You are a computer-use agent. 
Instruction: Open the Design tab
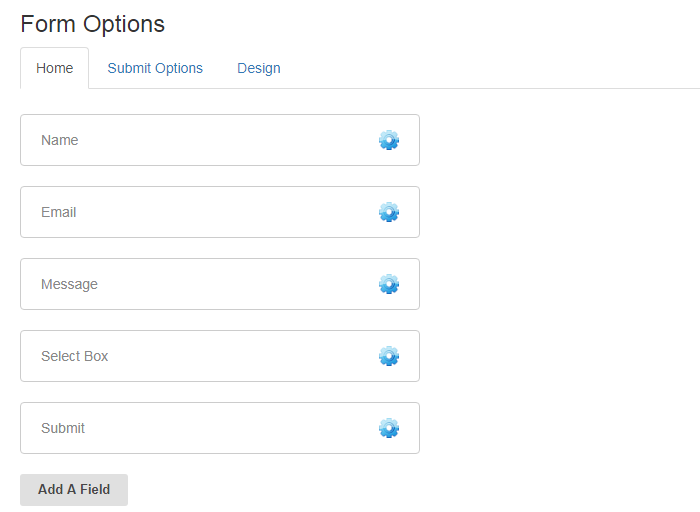pos(258,68)
